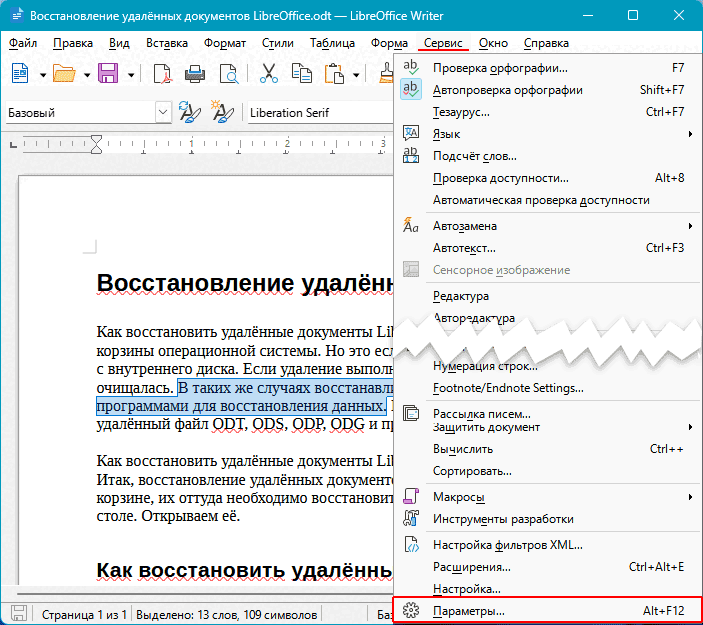Click word count status Выделено: 13 слов
The image size is (703, 625).
point(226,614)
